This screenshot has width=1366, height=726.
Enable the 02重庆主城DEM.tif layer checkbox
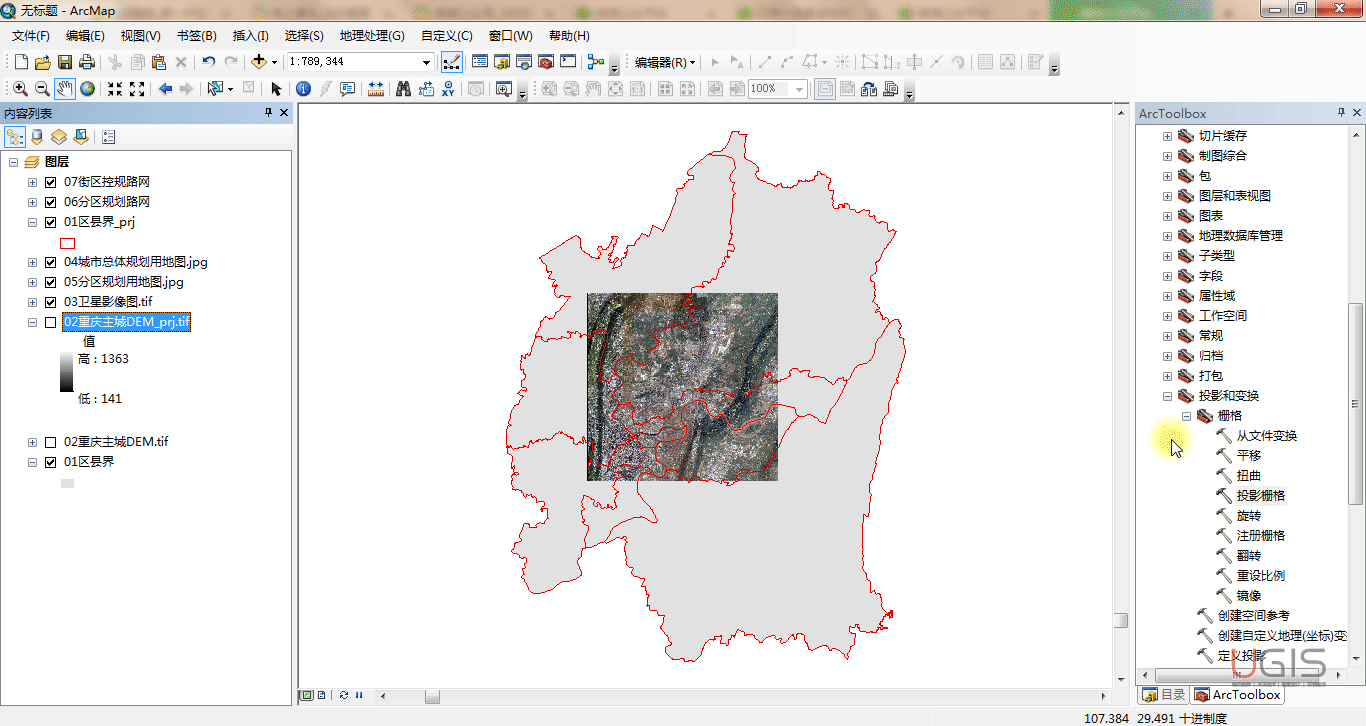51,442
